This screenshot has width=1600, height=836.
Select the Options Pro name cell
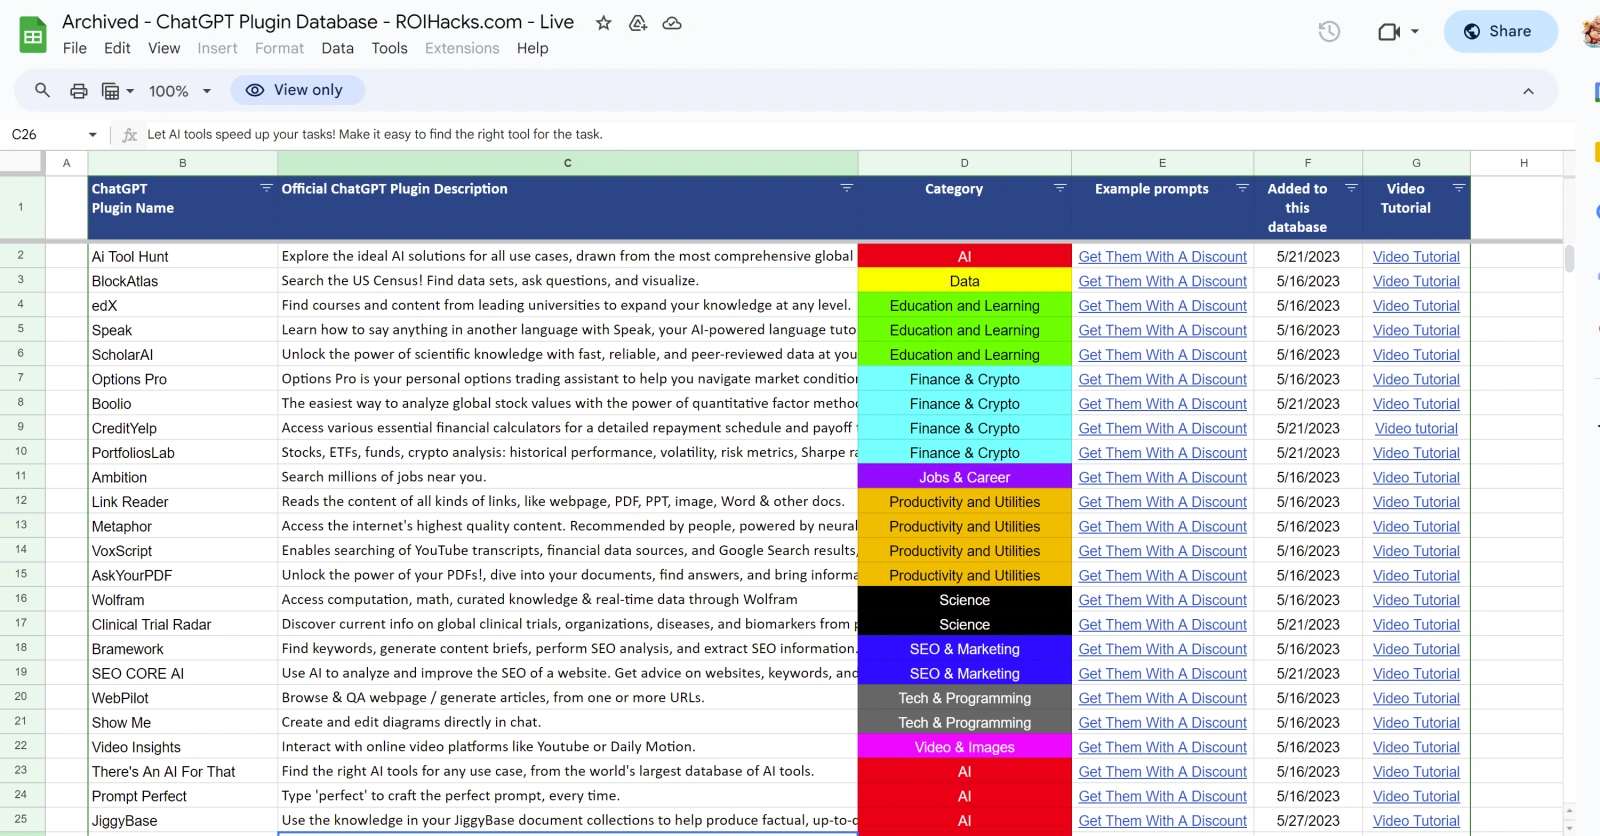tap(183, 379)
